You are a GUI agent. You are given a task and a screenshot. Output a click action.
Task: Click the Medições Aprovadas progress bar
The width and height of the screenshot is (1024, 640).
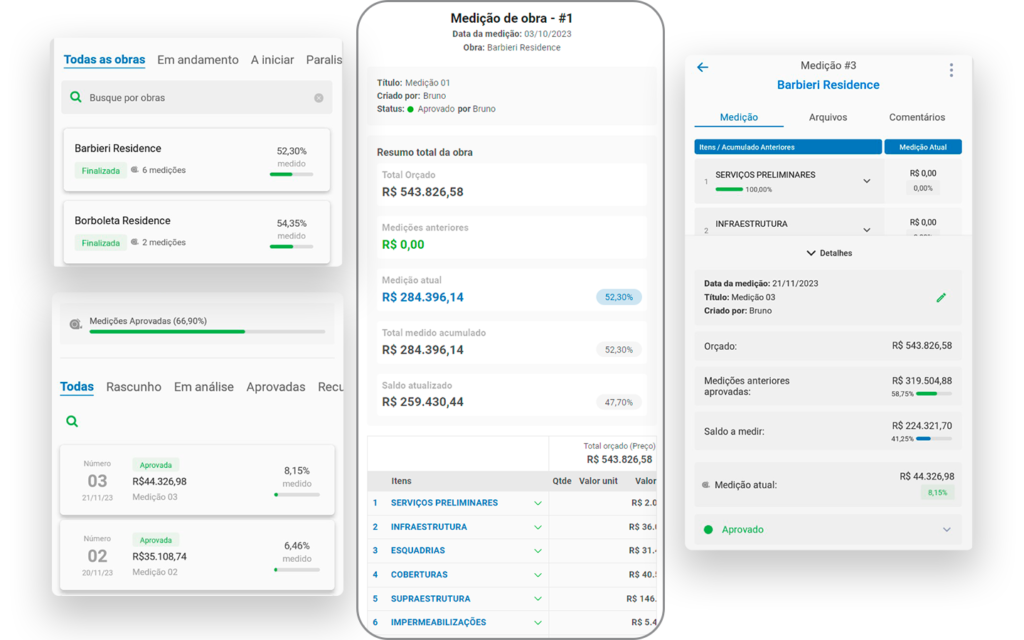pos(206,331)
